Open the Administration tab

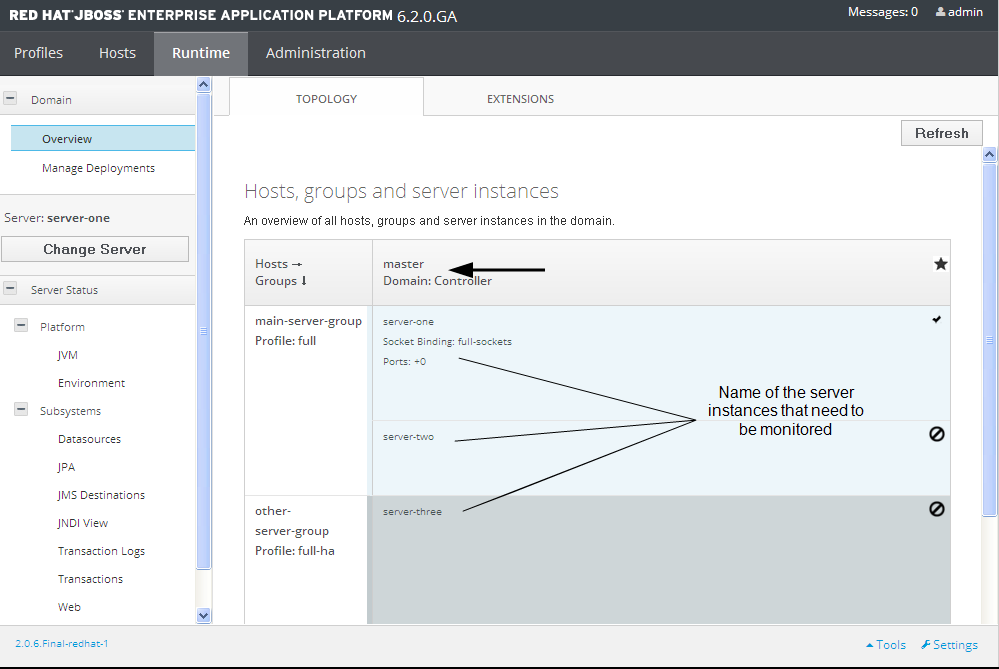(315, 53)
